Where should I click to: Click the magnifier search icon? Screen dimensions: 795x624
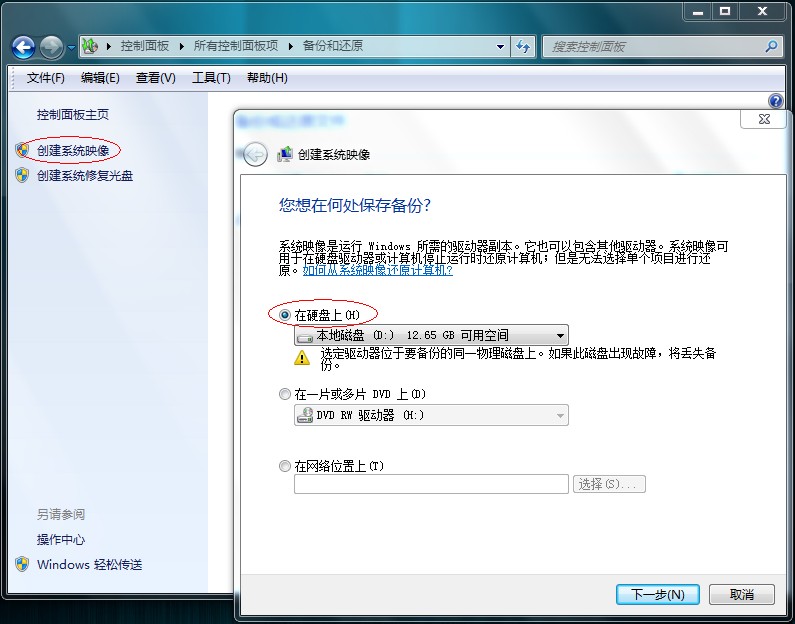771,47
